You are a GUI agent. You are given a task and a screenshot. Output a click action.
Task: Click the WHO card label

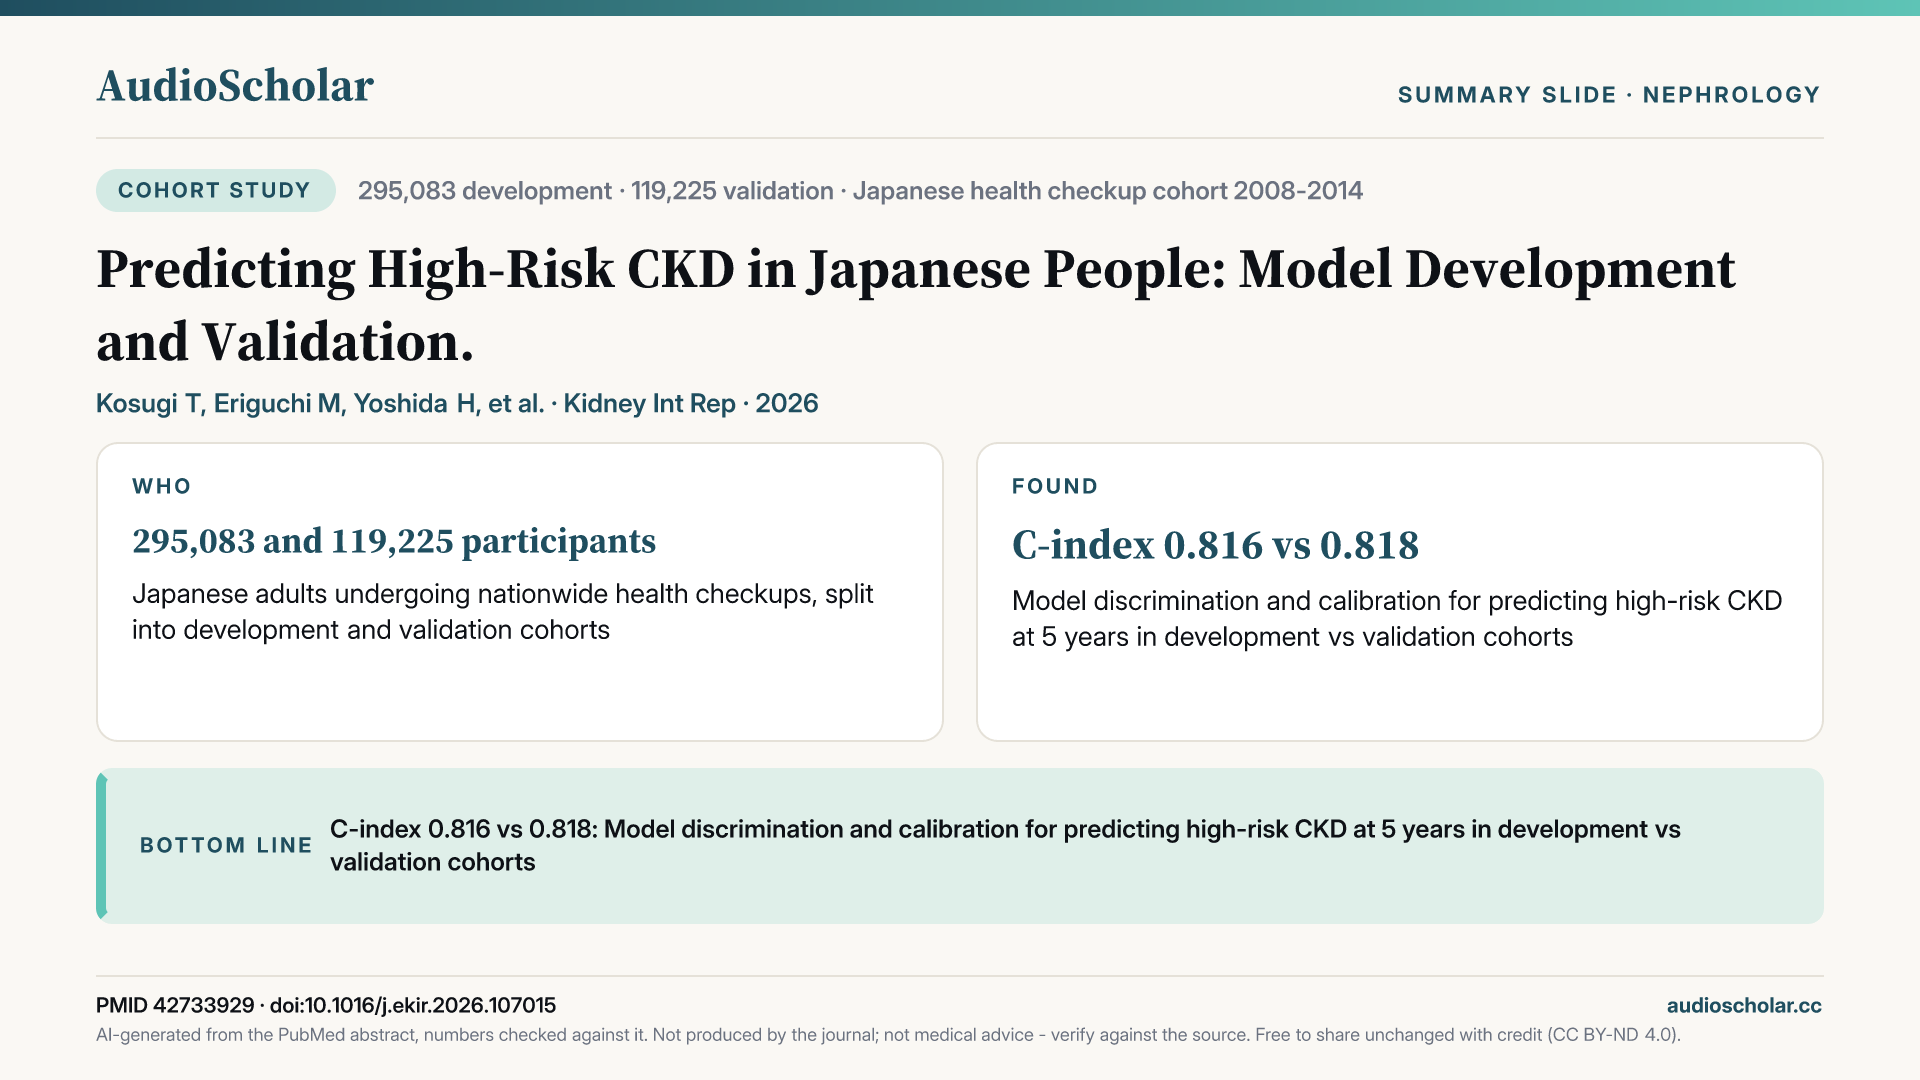pyautogui.click(x=161, y=486)
